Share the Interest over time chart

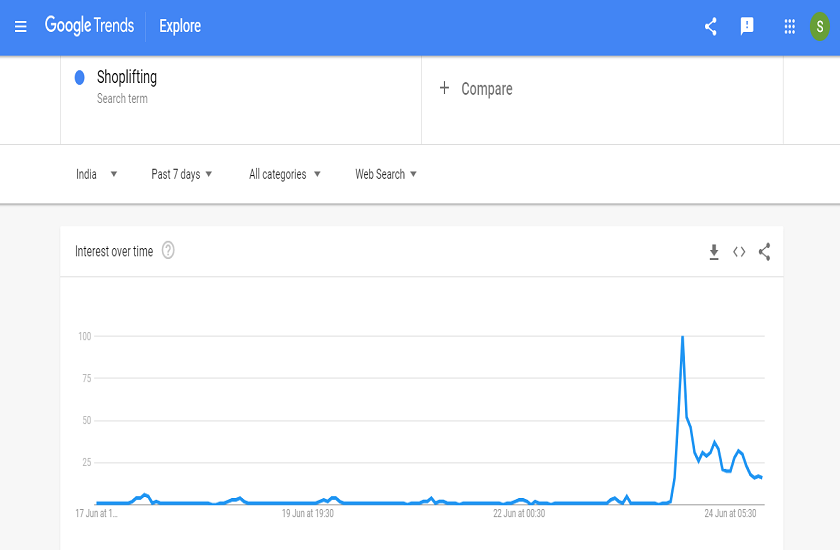click(x=764, y=252)
